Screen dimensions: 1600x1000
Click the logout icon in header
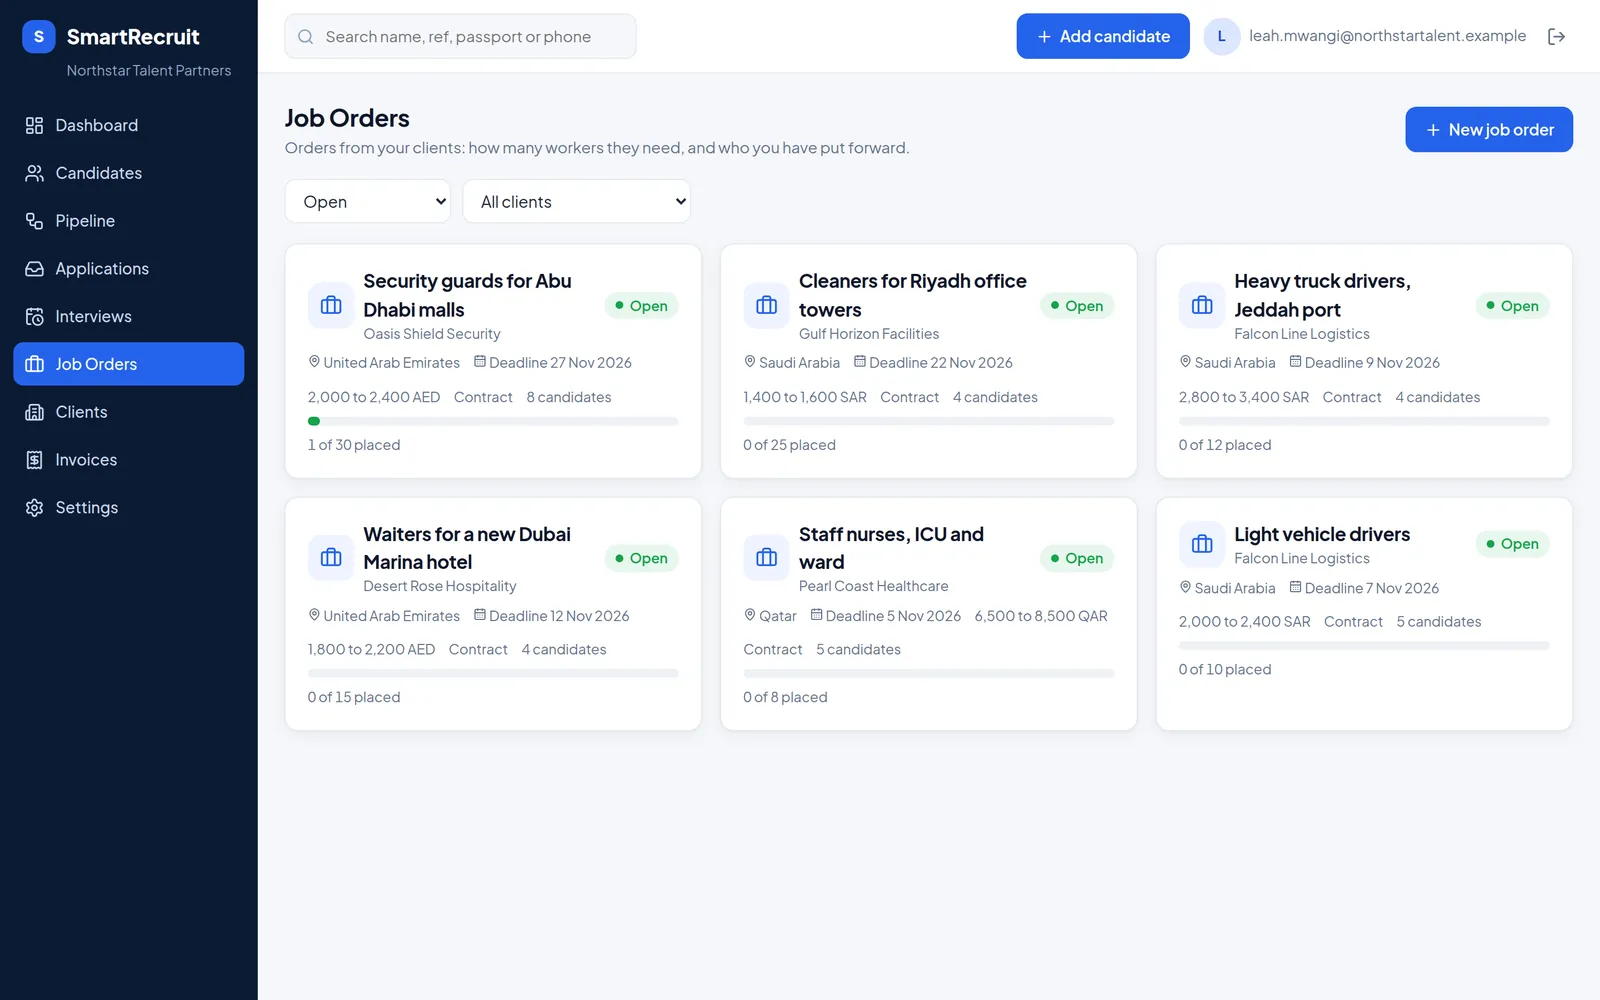click(x=1556, y=37)
